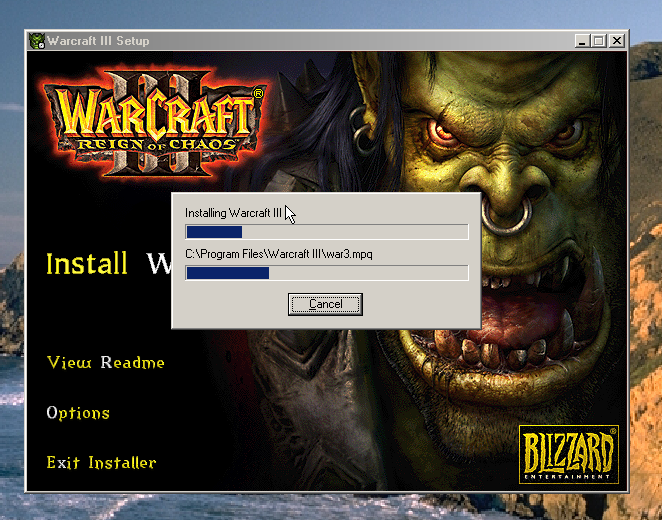Select the Install Warcraft III menu entry
This screenshot has width=662, height=520.
click(109, 263)
